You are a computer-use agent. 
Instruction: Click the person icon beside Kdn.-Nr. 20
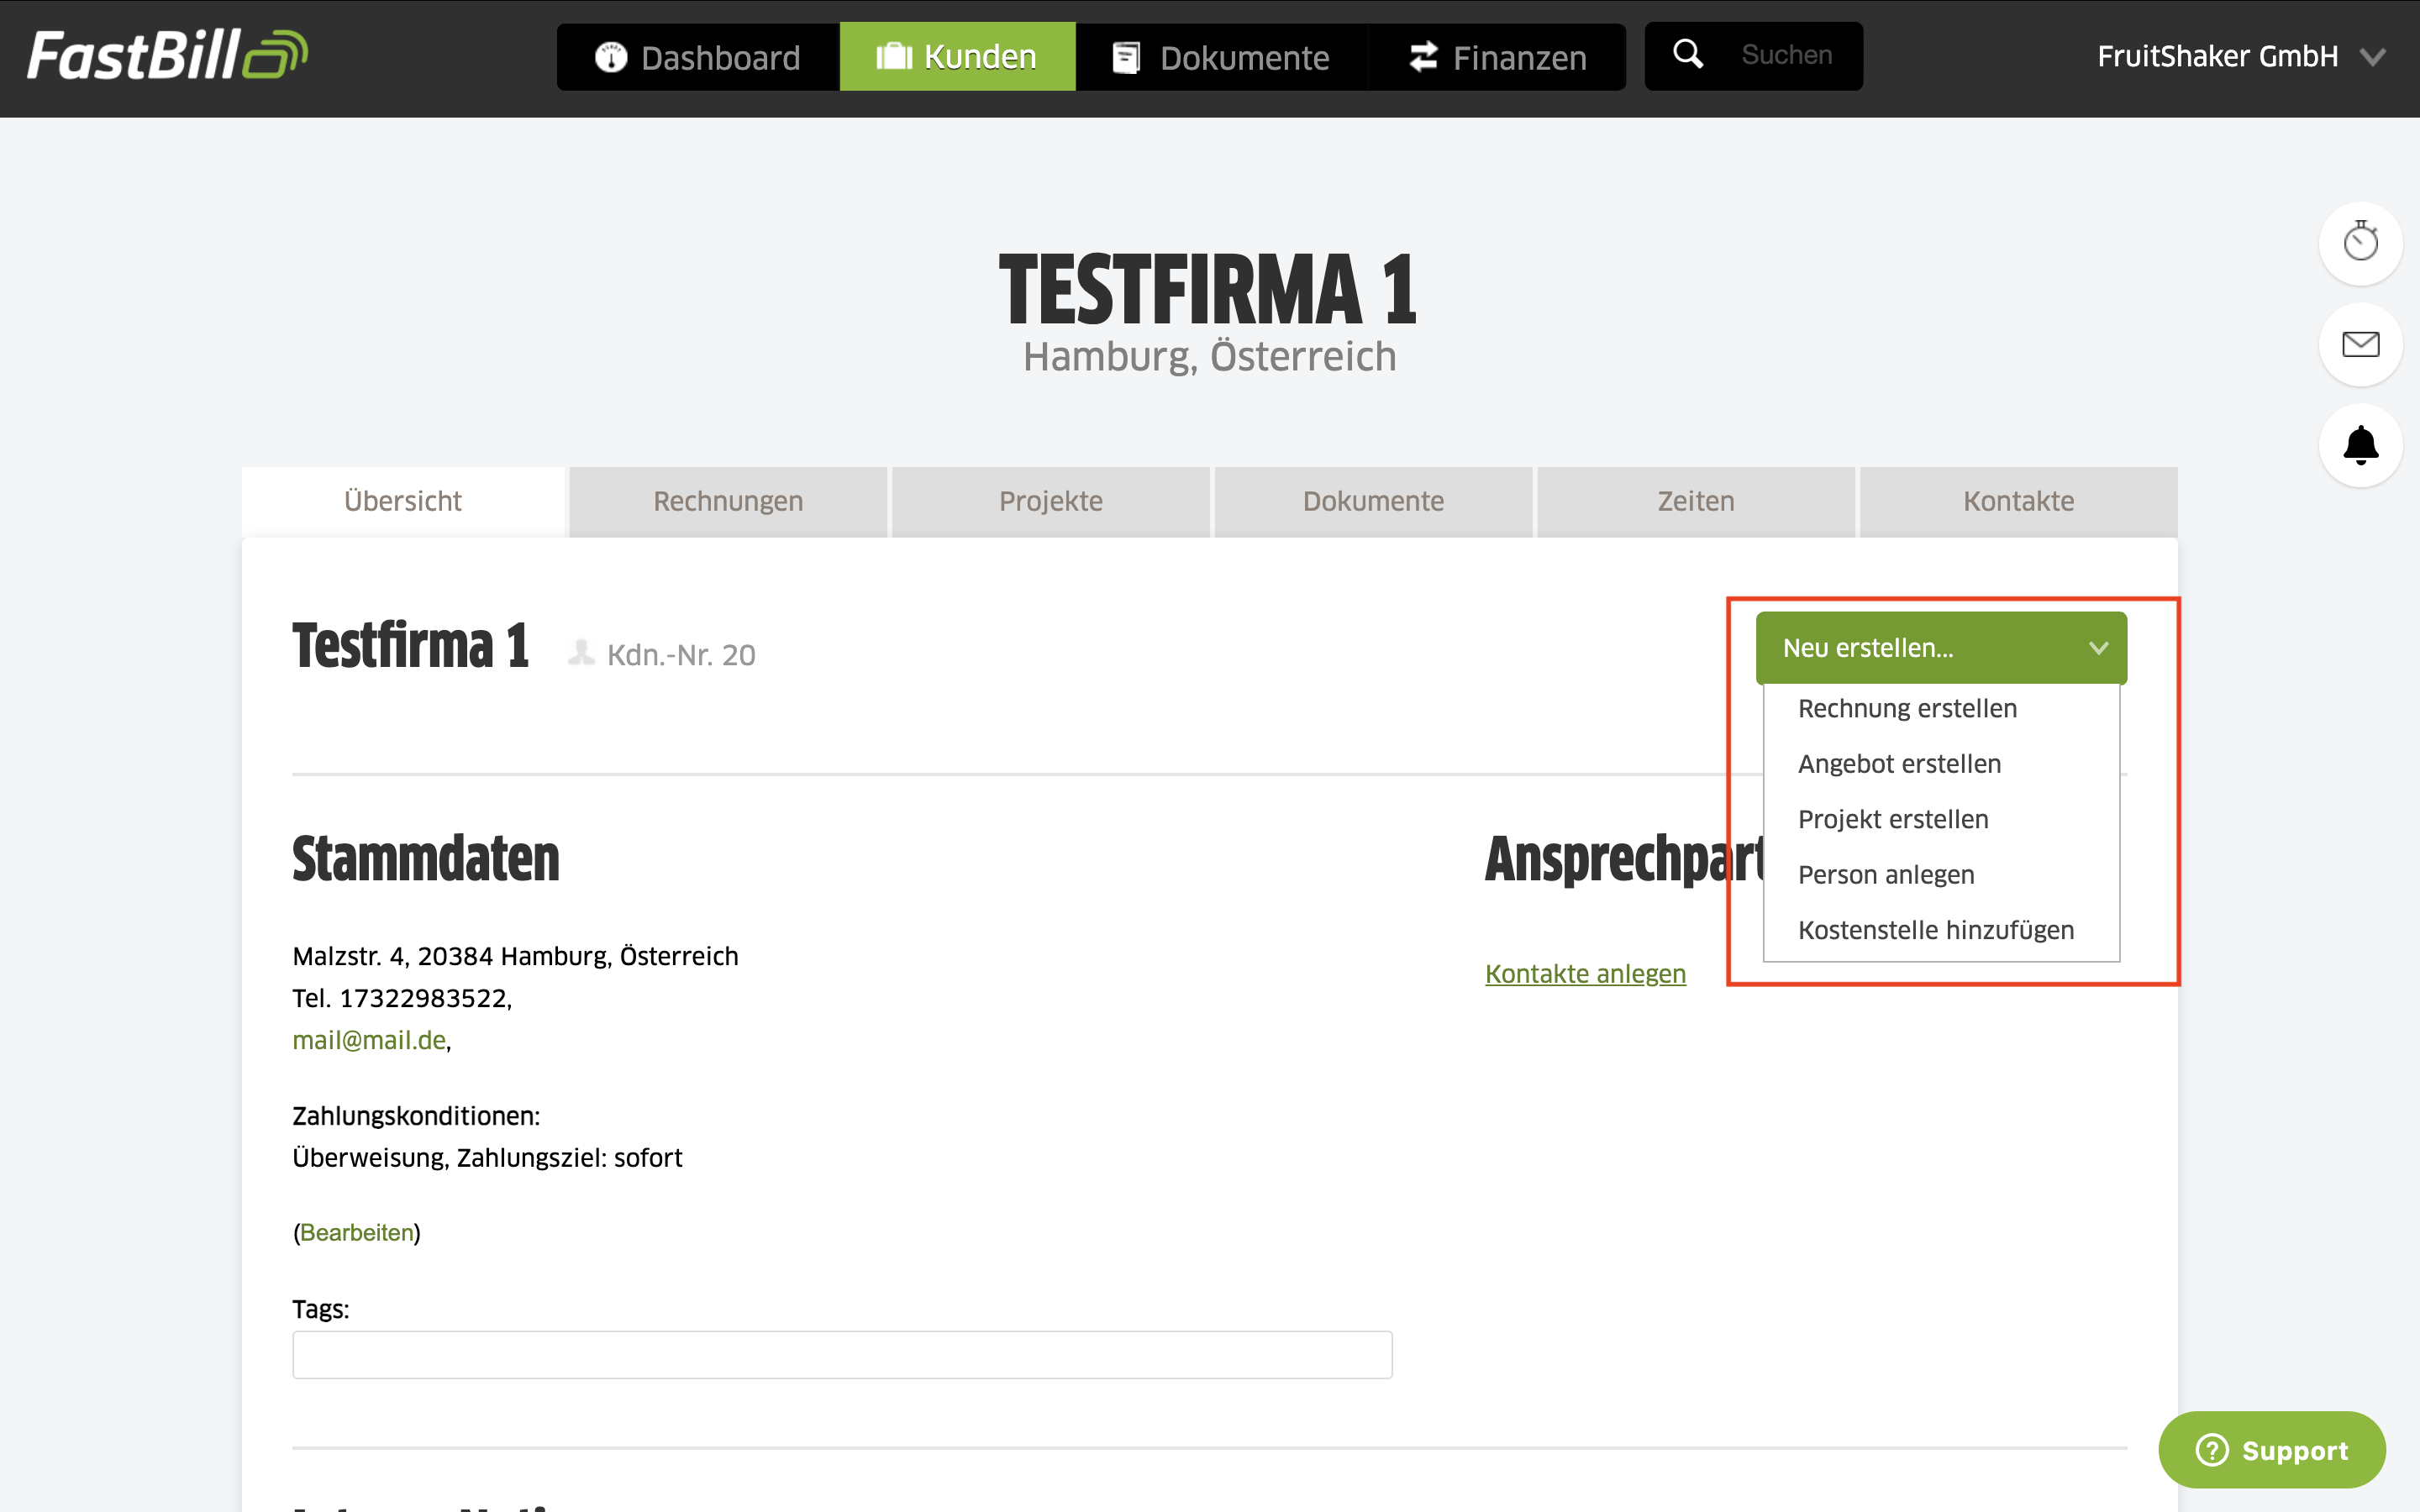[x=581, y=653]
